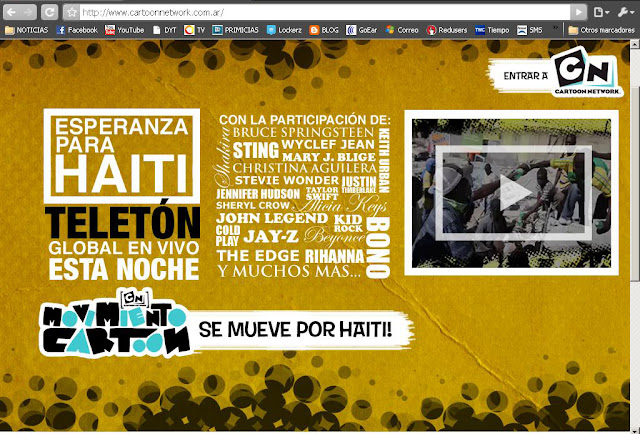Click the browser back arrow

tap(12, 12)
